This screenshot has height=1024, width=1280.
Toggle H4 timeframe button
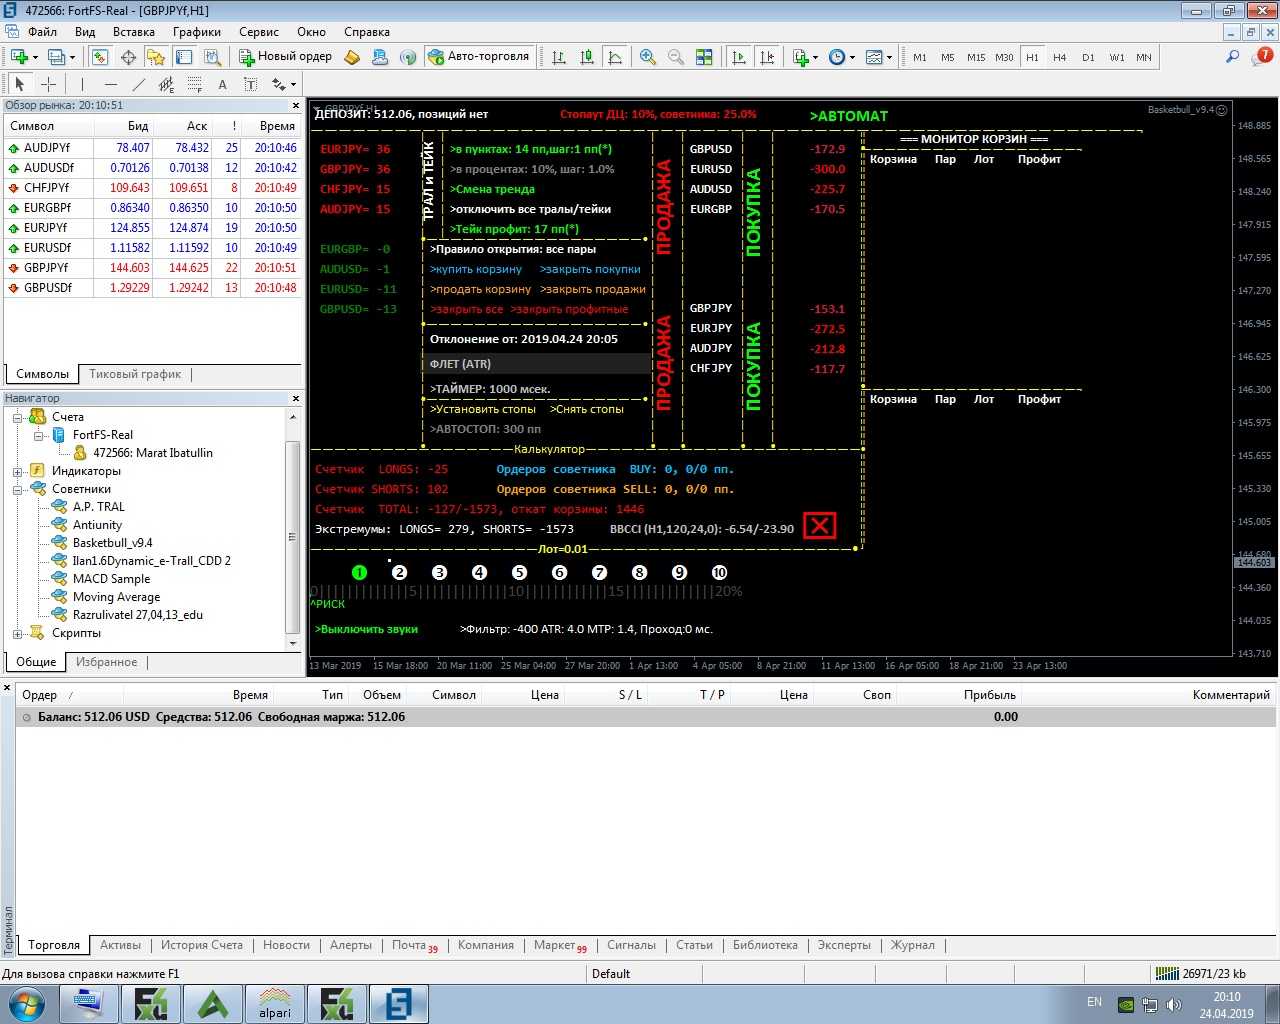(x=1060, y=57)
